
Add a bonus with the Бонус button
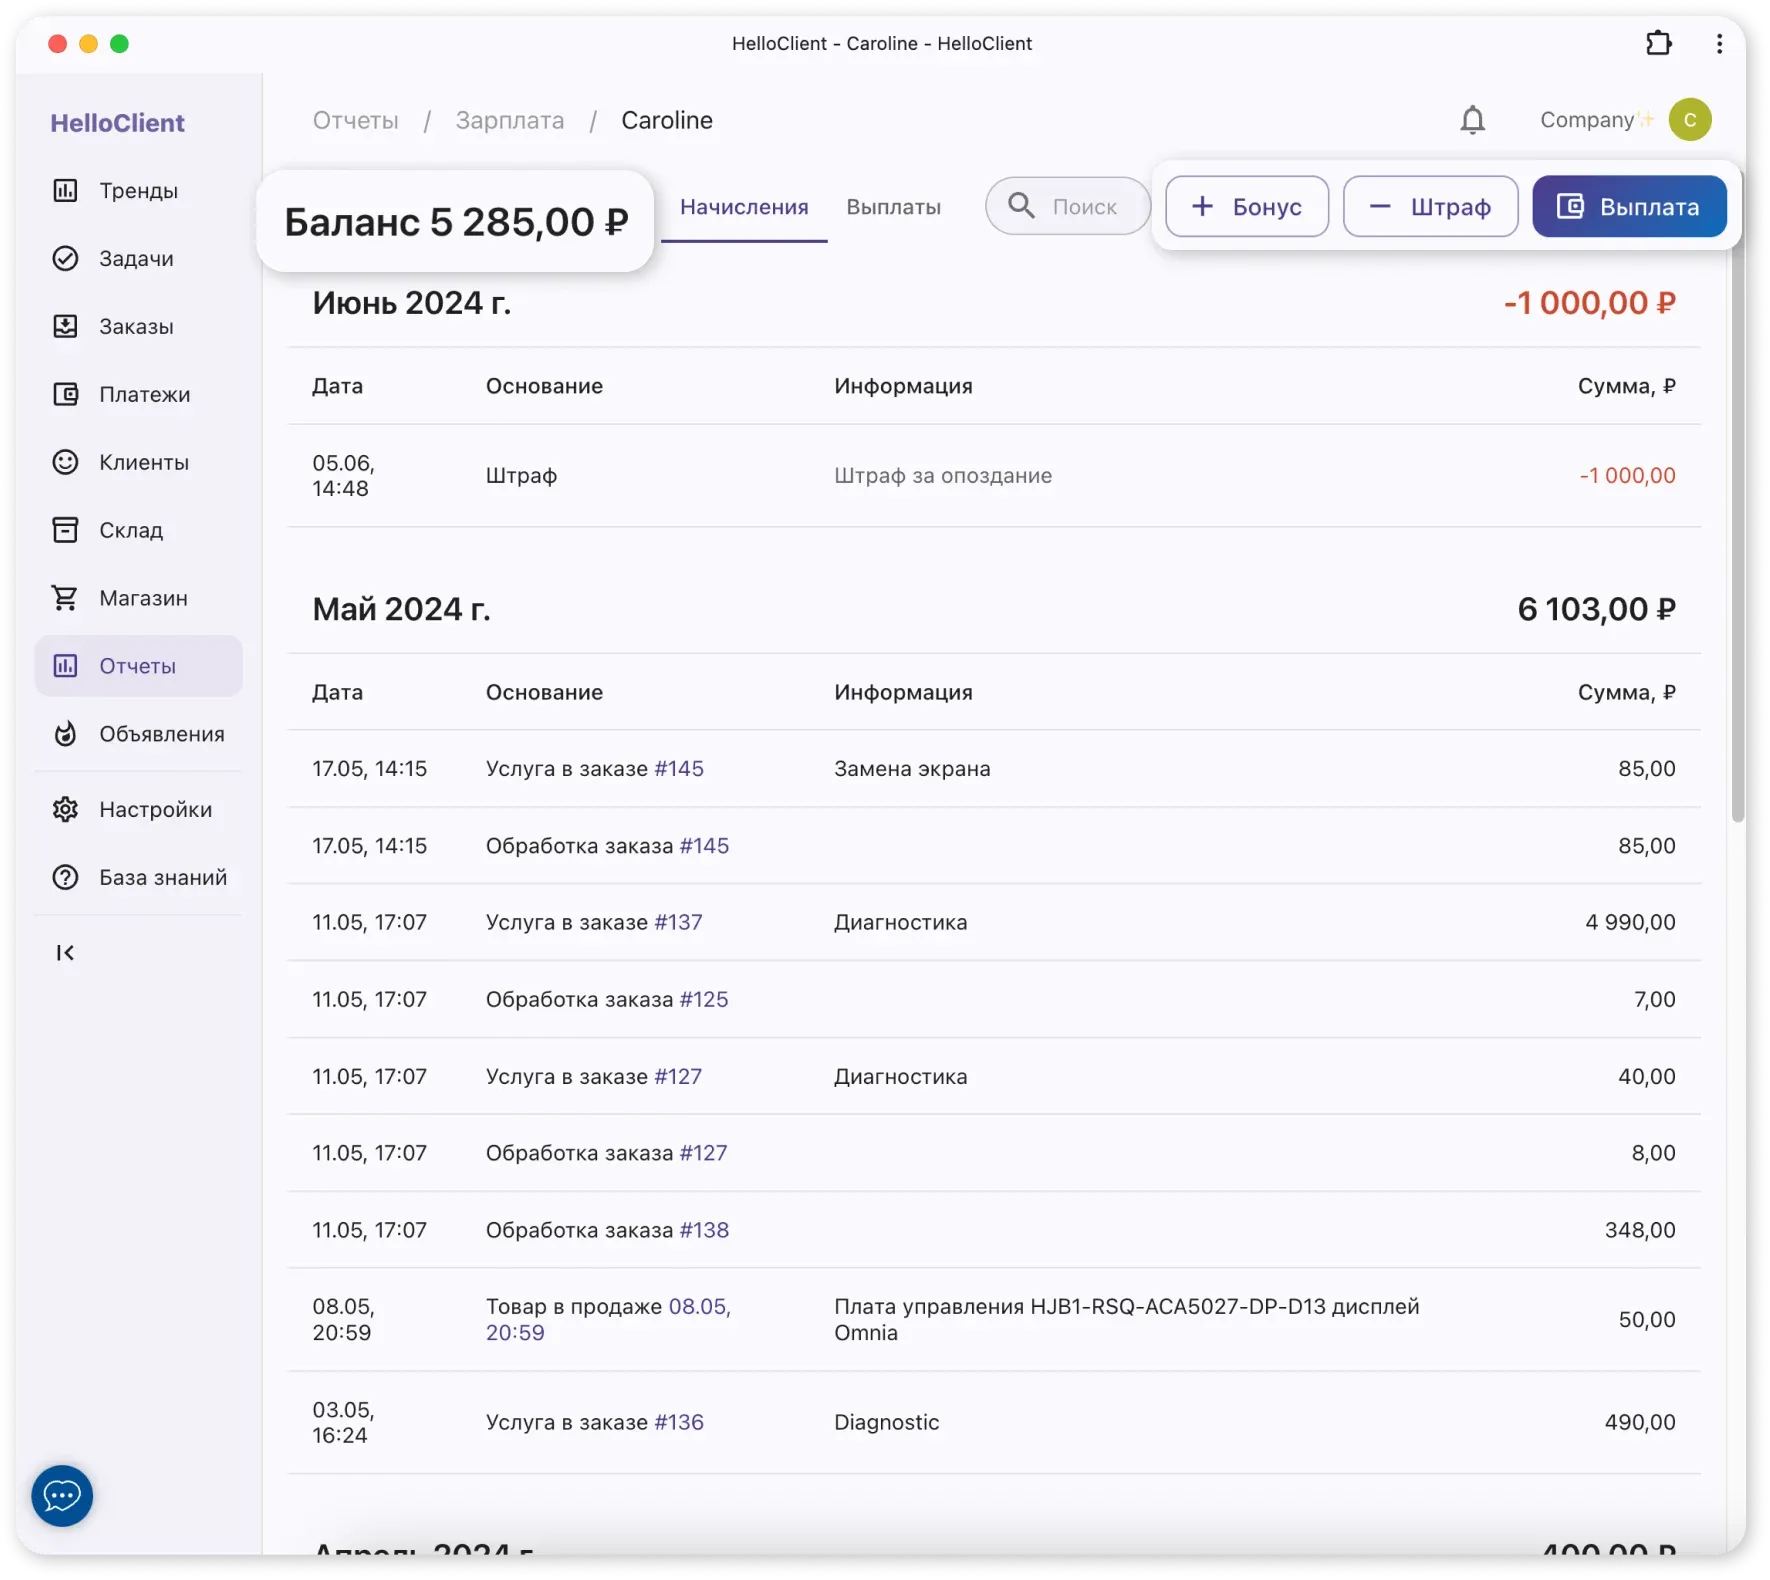[1247, 207]
